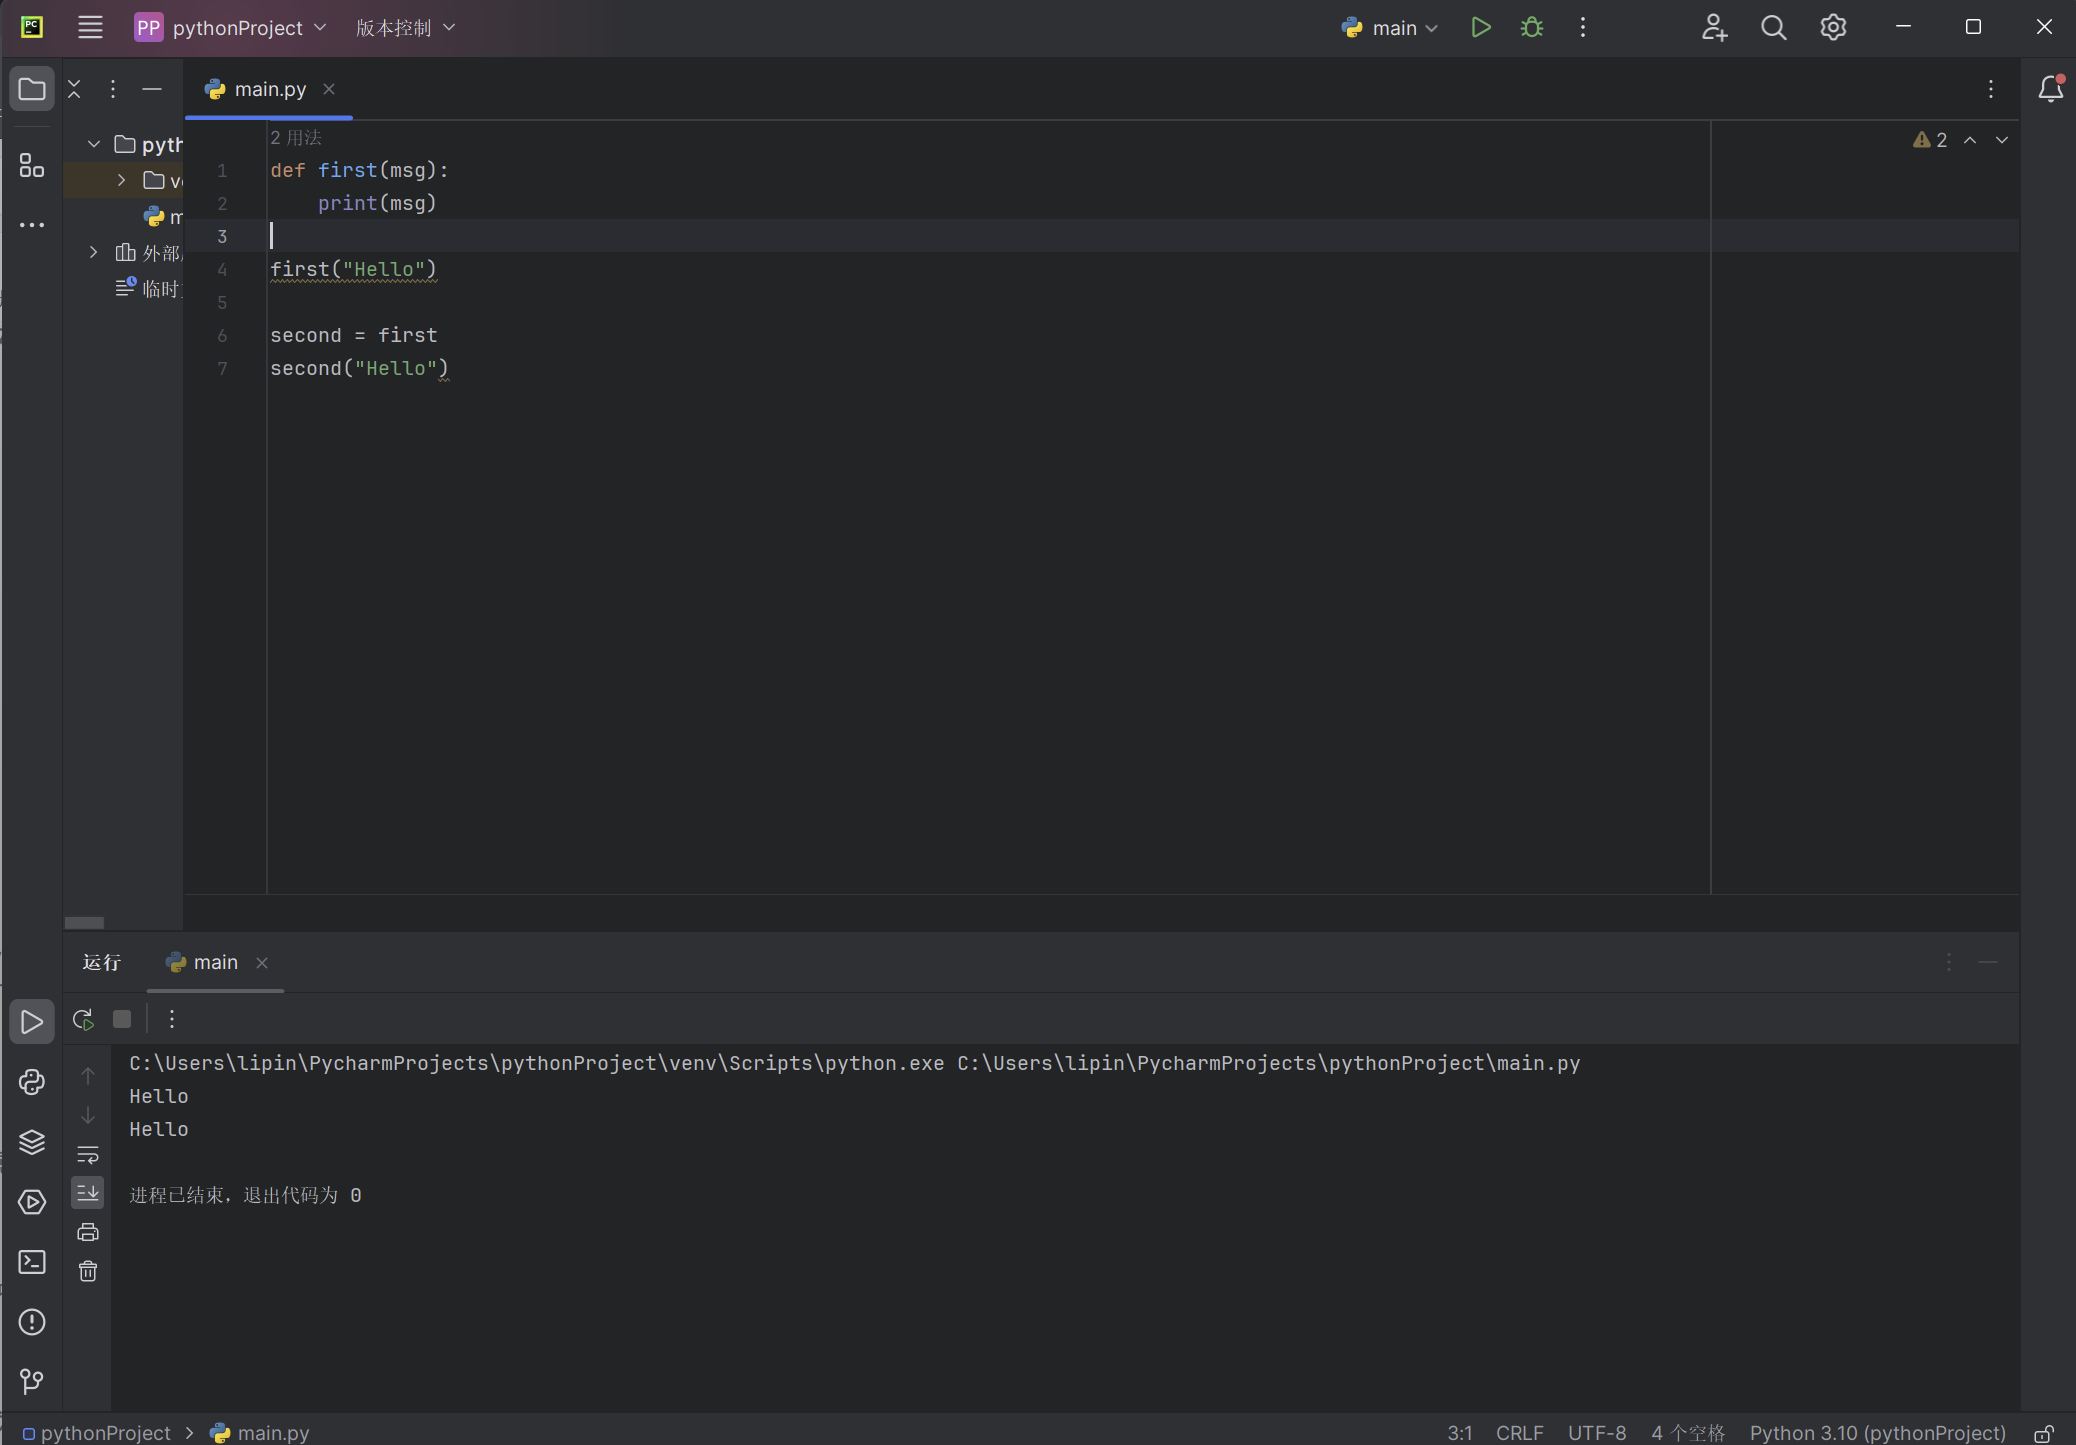This screenshot has width=2076, height=1445.
Task: Change CRLF line separator in status bar
Action: tap(1520, 1433)
